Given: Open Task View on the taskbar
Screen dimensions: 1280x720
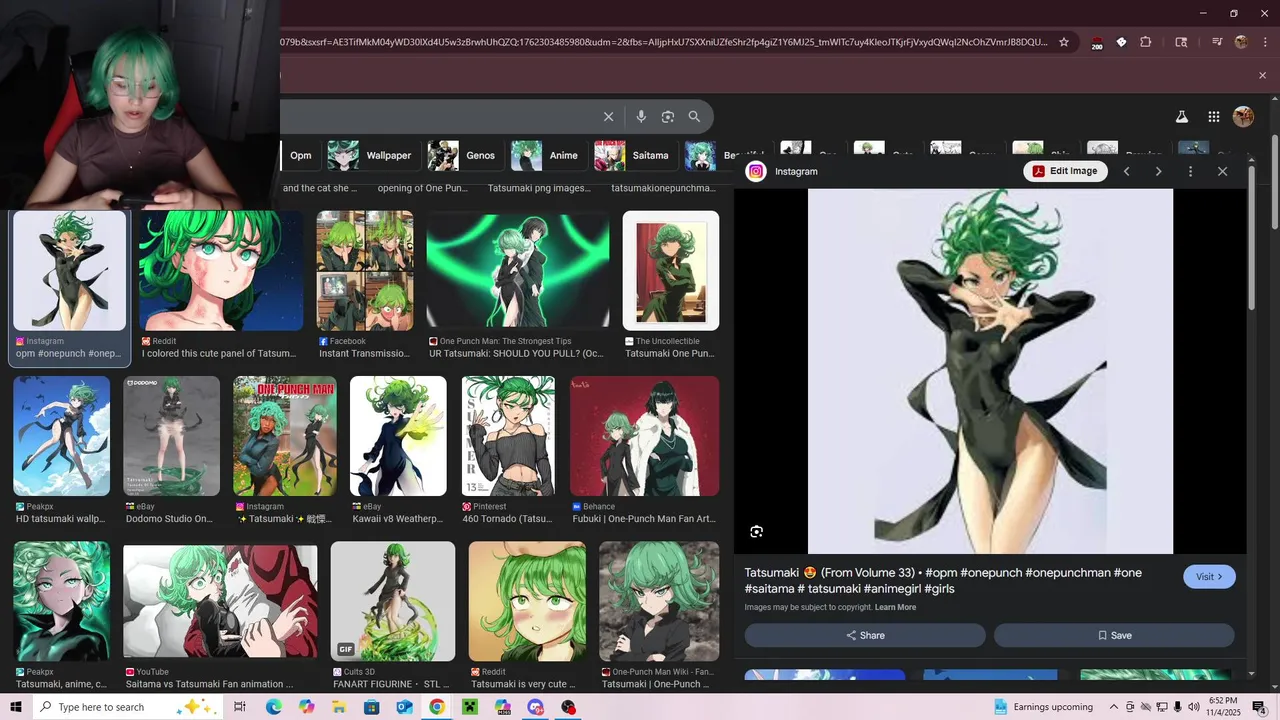Looking at the screenshot, I should click(x=240, y=707).
